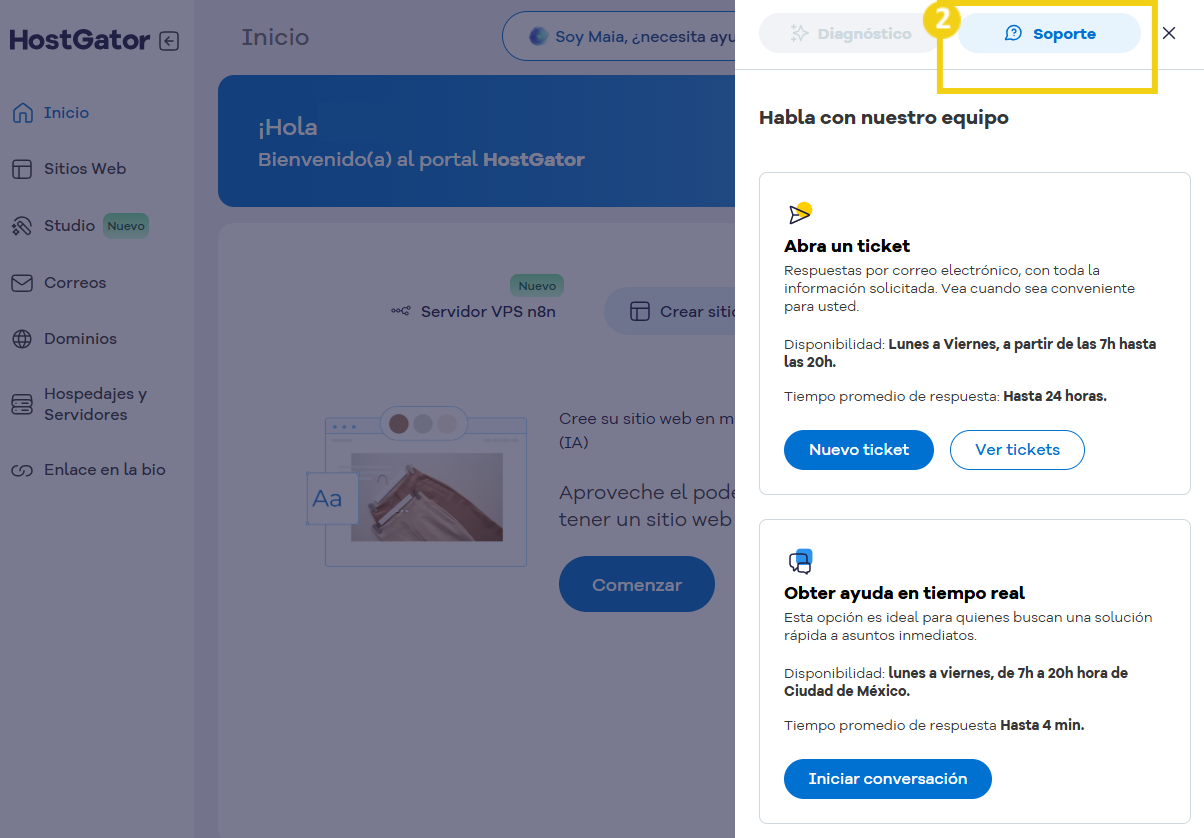Click the paper plane icon above Abra un ticket
The height and width of the screenshot is (838, 1204).
pos(800,211)
